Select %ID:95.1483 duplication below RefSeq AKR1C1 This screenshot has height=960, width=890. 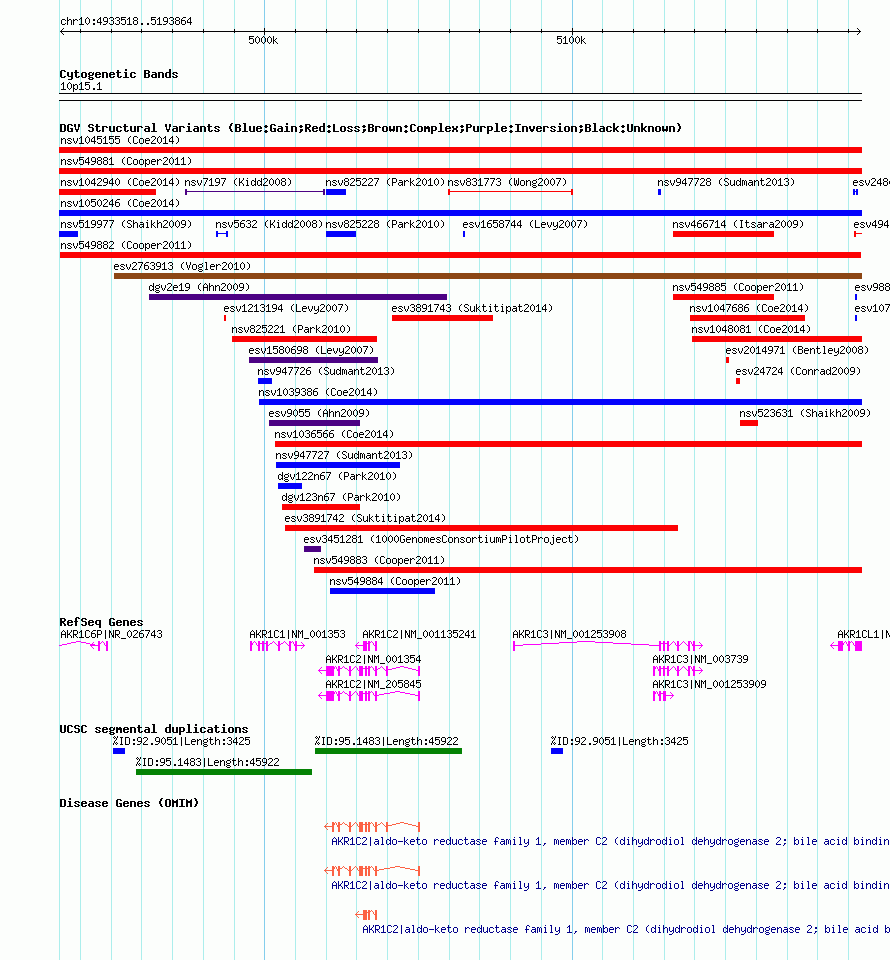click(223, 772)
